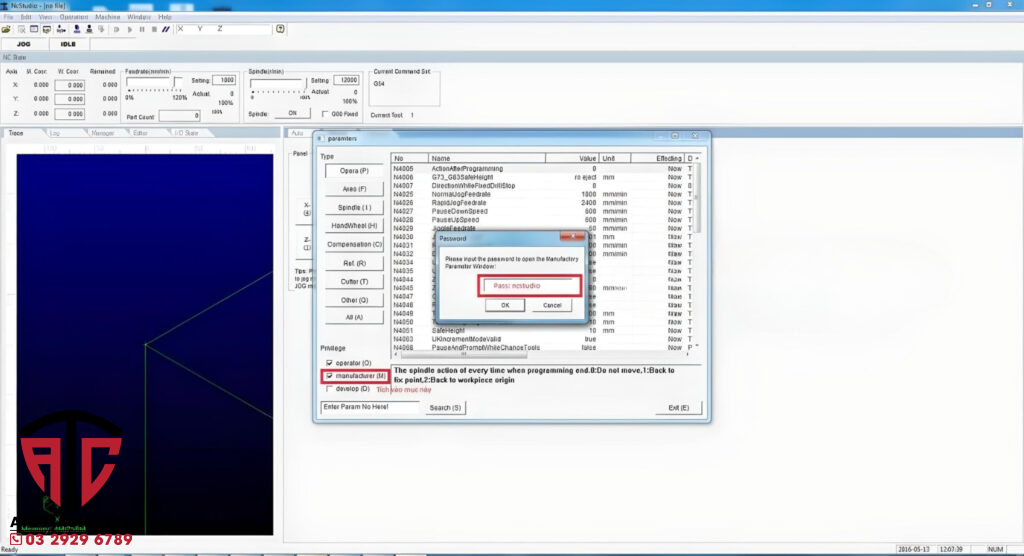Screen dimensions: 1024x556
Task: Click the help question mark toolbar icon
Action: pyautogui.click(x=281, y=29)
